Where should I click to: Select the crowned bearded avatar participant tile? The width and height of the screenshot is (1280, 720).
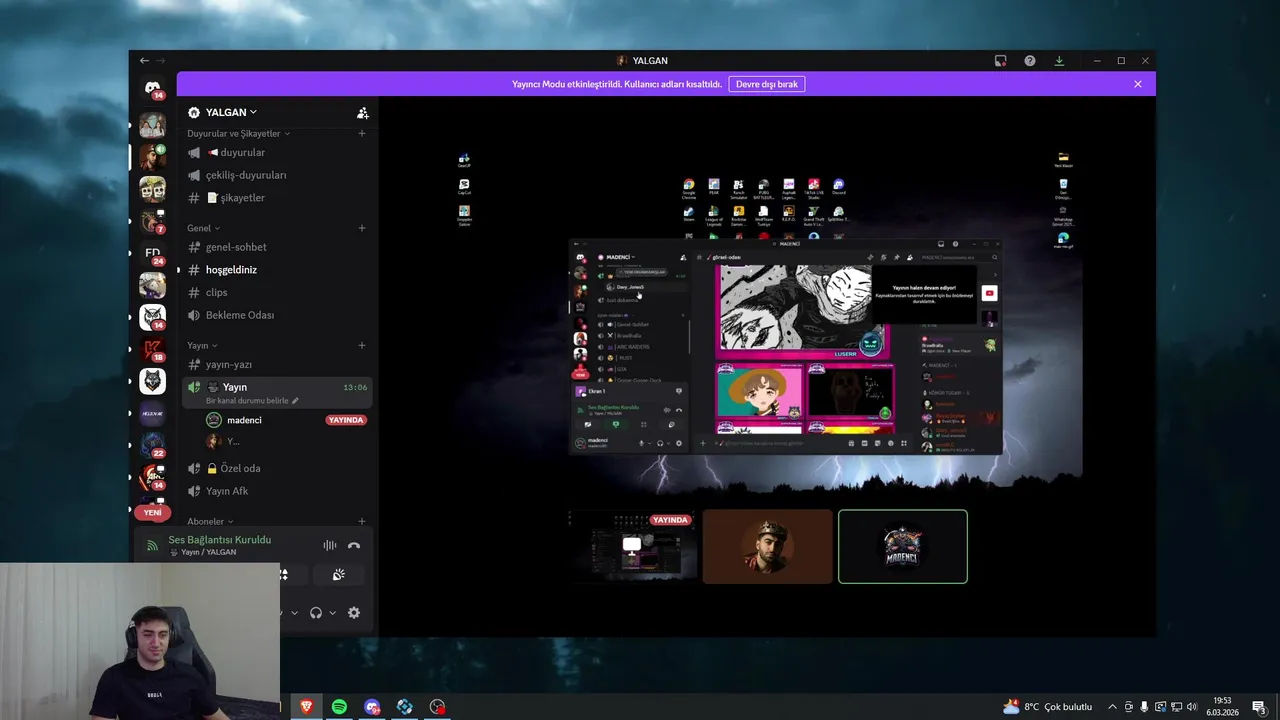tap(768, 546)
